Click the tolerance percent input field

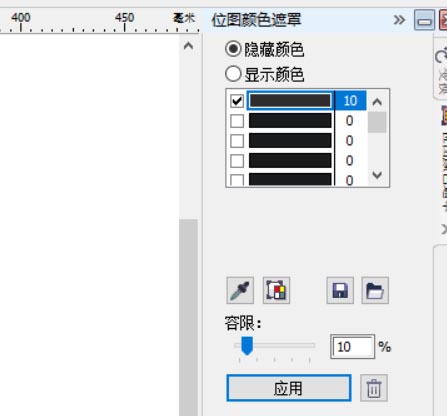point(352,347)
